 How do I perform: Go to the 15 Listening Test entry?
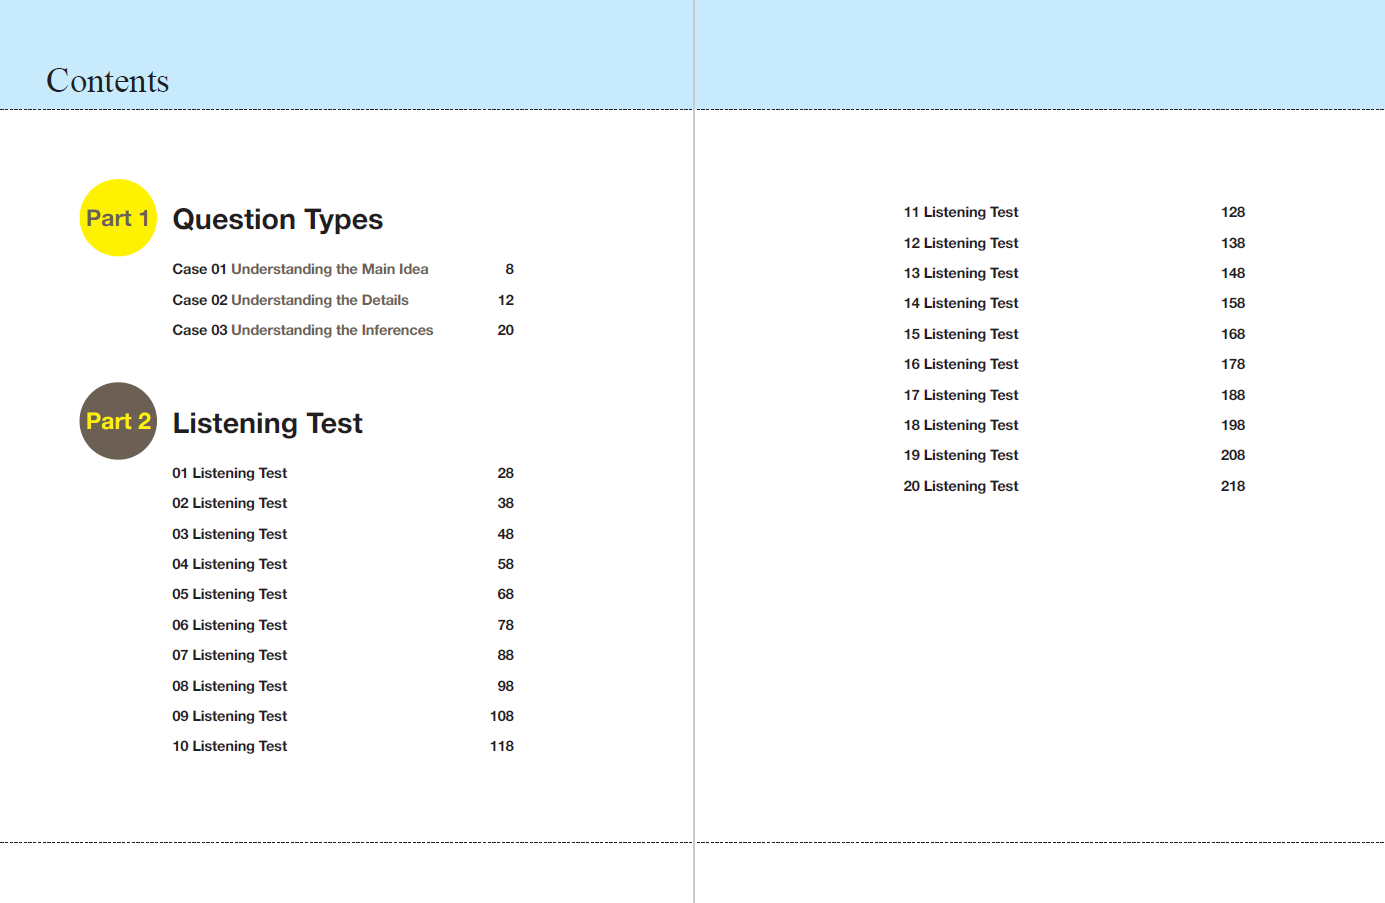(x=961, y=334)
